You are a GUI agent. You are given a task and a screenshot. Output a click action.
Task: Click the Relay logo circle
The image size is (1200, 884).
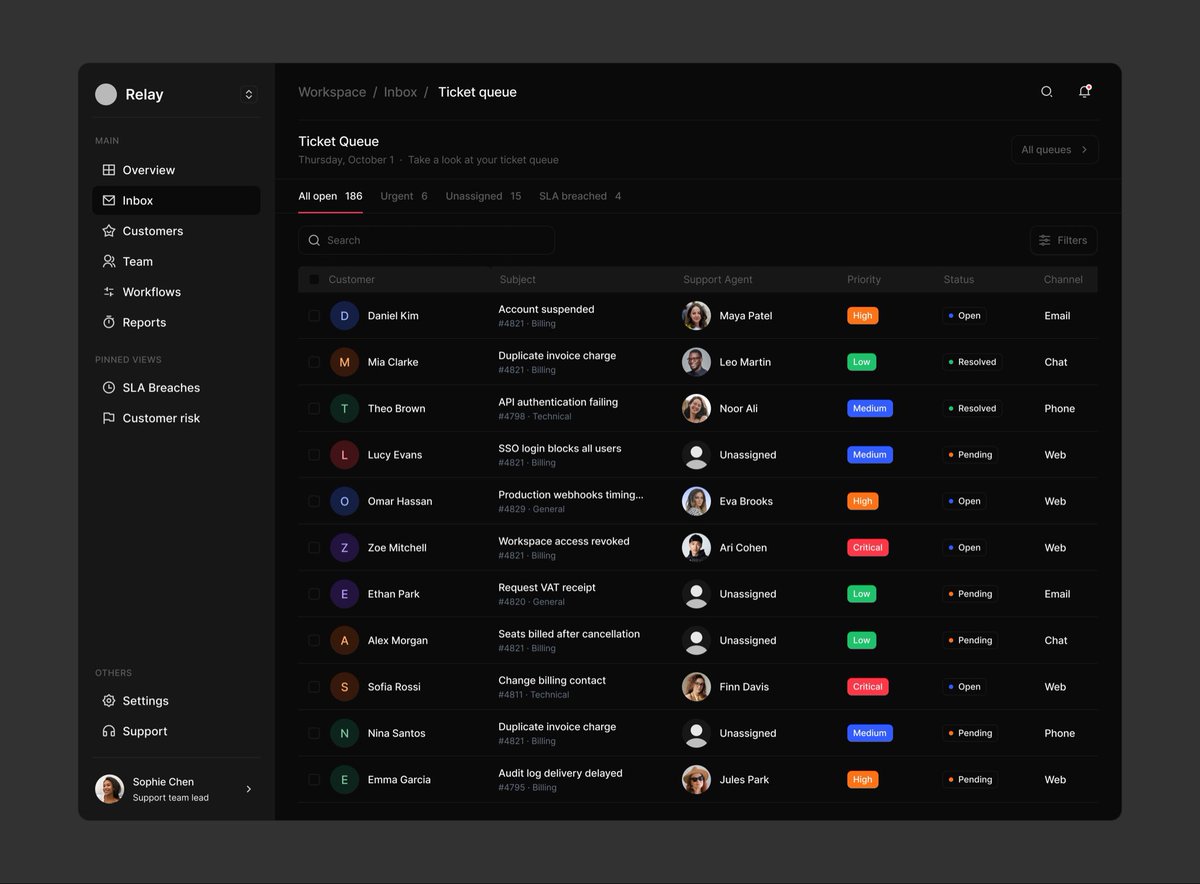click(106, 94)
